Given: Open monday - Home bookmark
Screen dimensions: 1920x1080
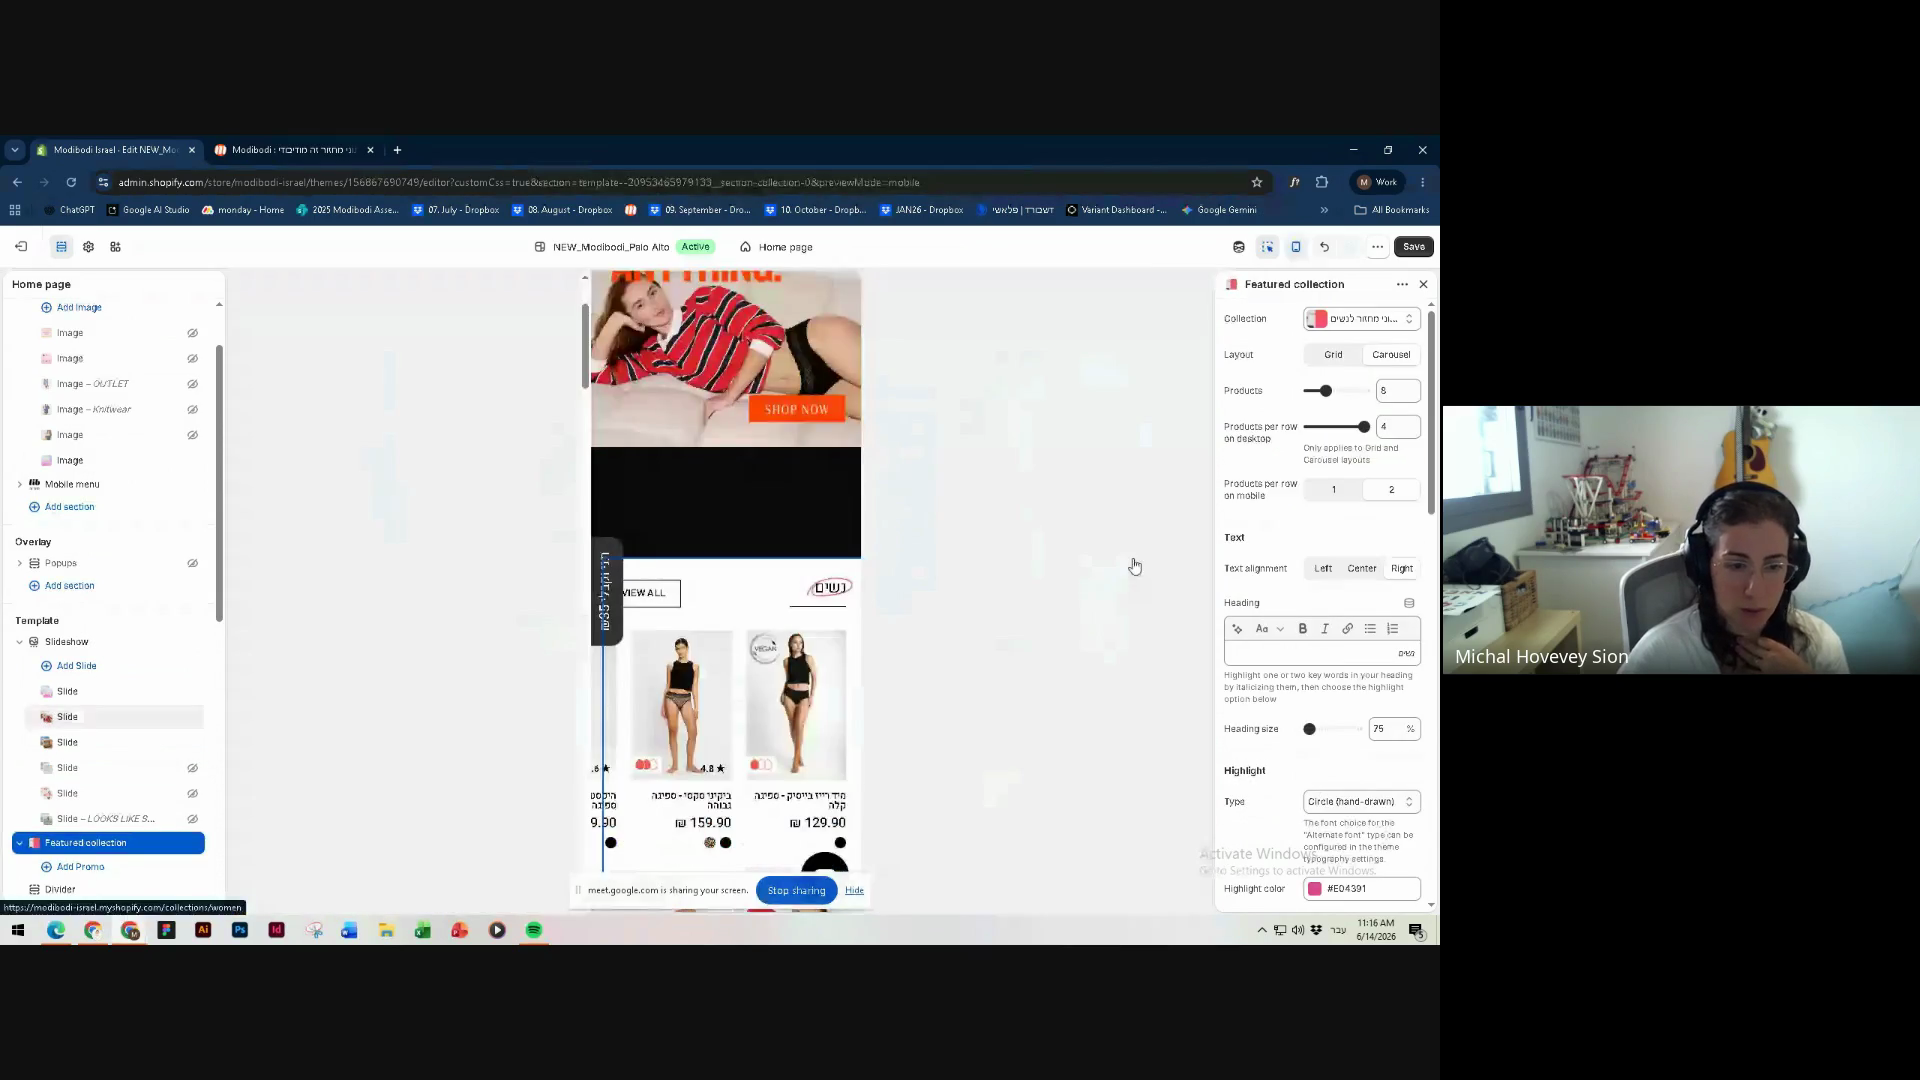Looking at the screenshot, I should point(243,210).
